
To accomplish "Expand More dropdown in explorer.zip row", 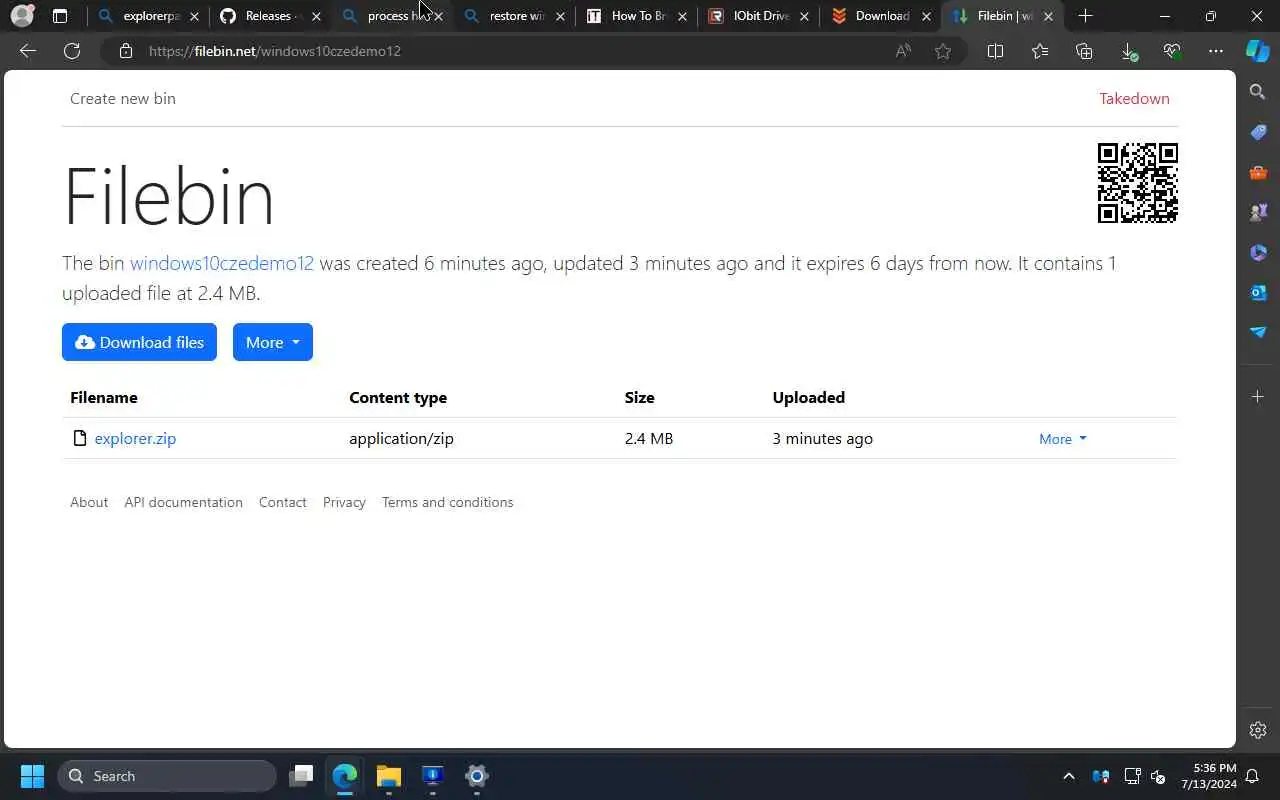I will click(1062, 439).
